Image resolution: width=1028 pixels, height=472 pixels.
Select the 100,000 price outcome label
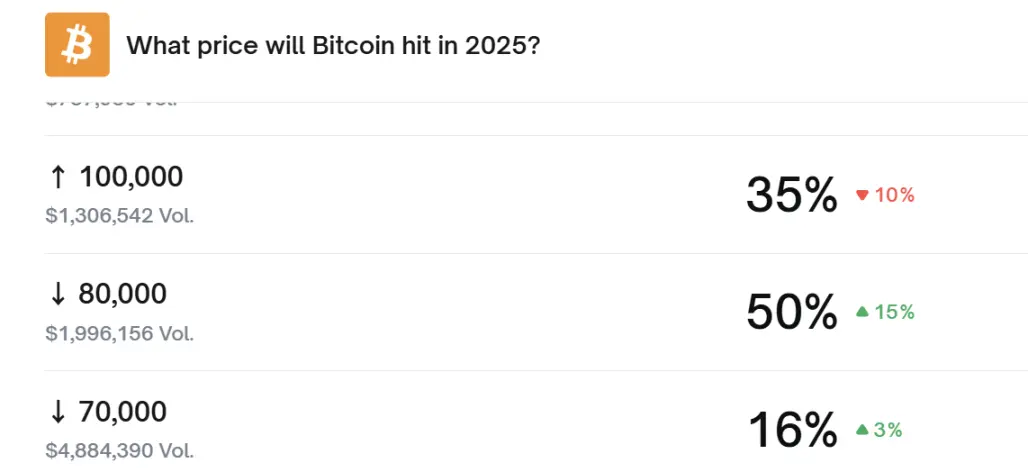click(x=131, y=178)
